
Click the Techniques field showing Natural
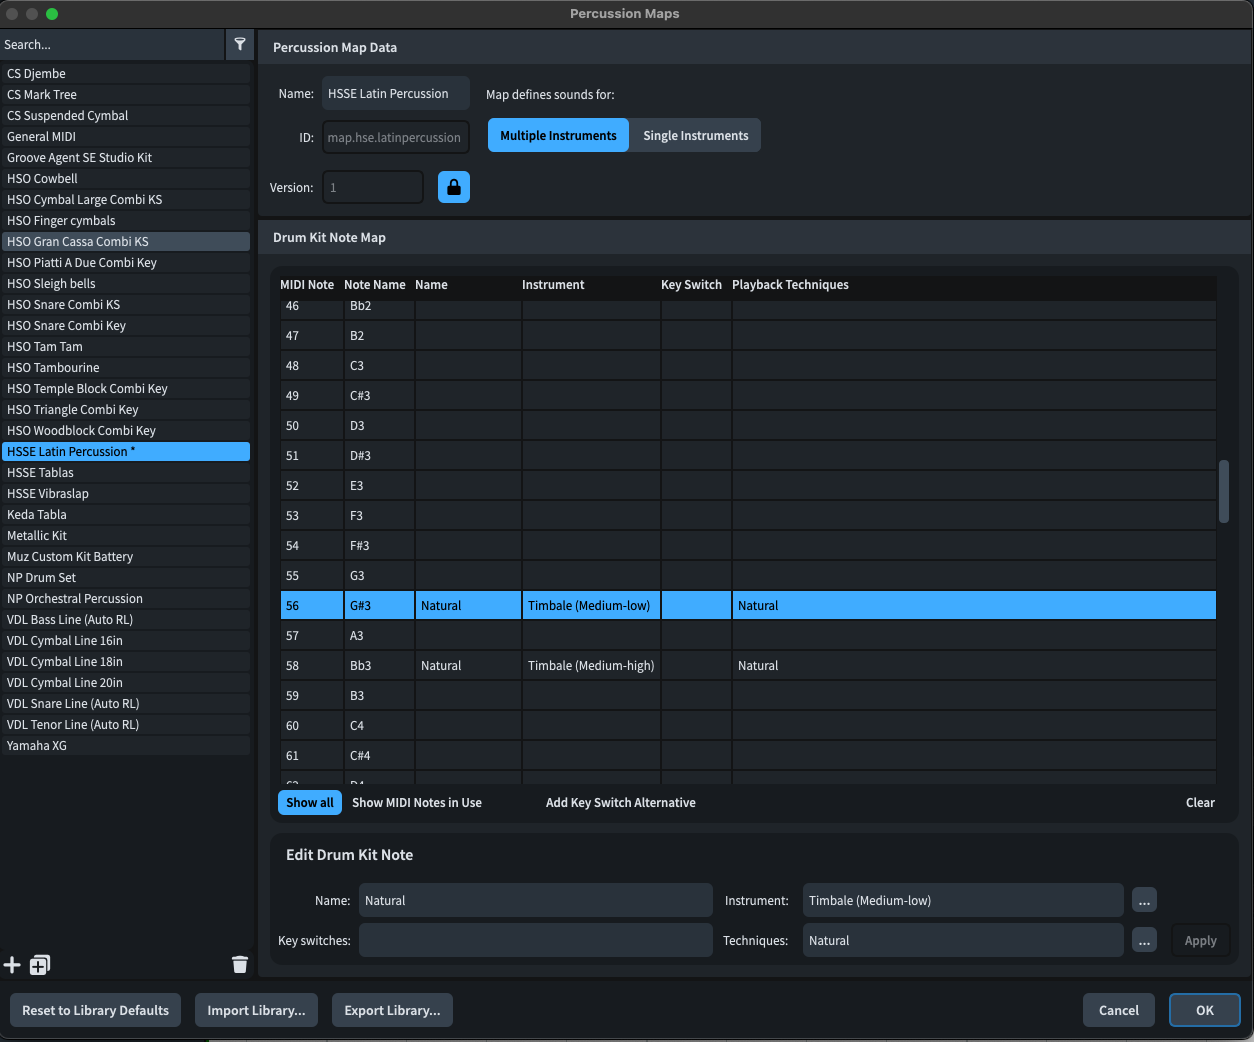[963, 940]
